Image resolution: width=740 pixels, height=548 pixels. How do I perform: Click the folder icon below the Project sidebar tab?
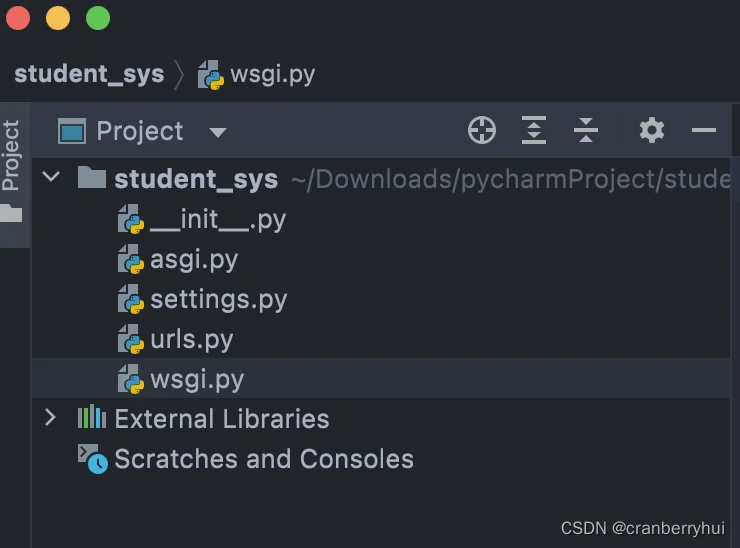pyautogui.click(x=11, y=213)
